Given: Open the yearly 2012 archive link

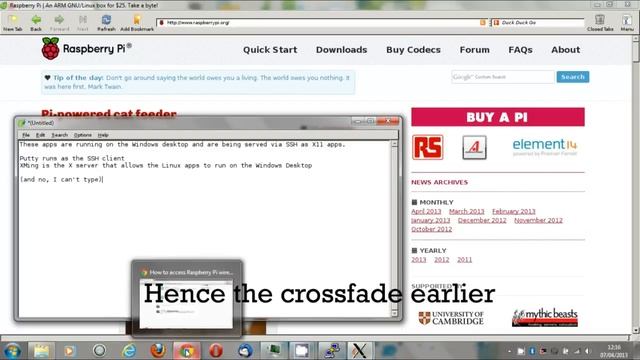Looking at the screenshot, I should pos(442,260).
